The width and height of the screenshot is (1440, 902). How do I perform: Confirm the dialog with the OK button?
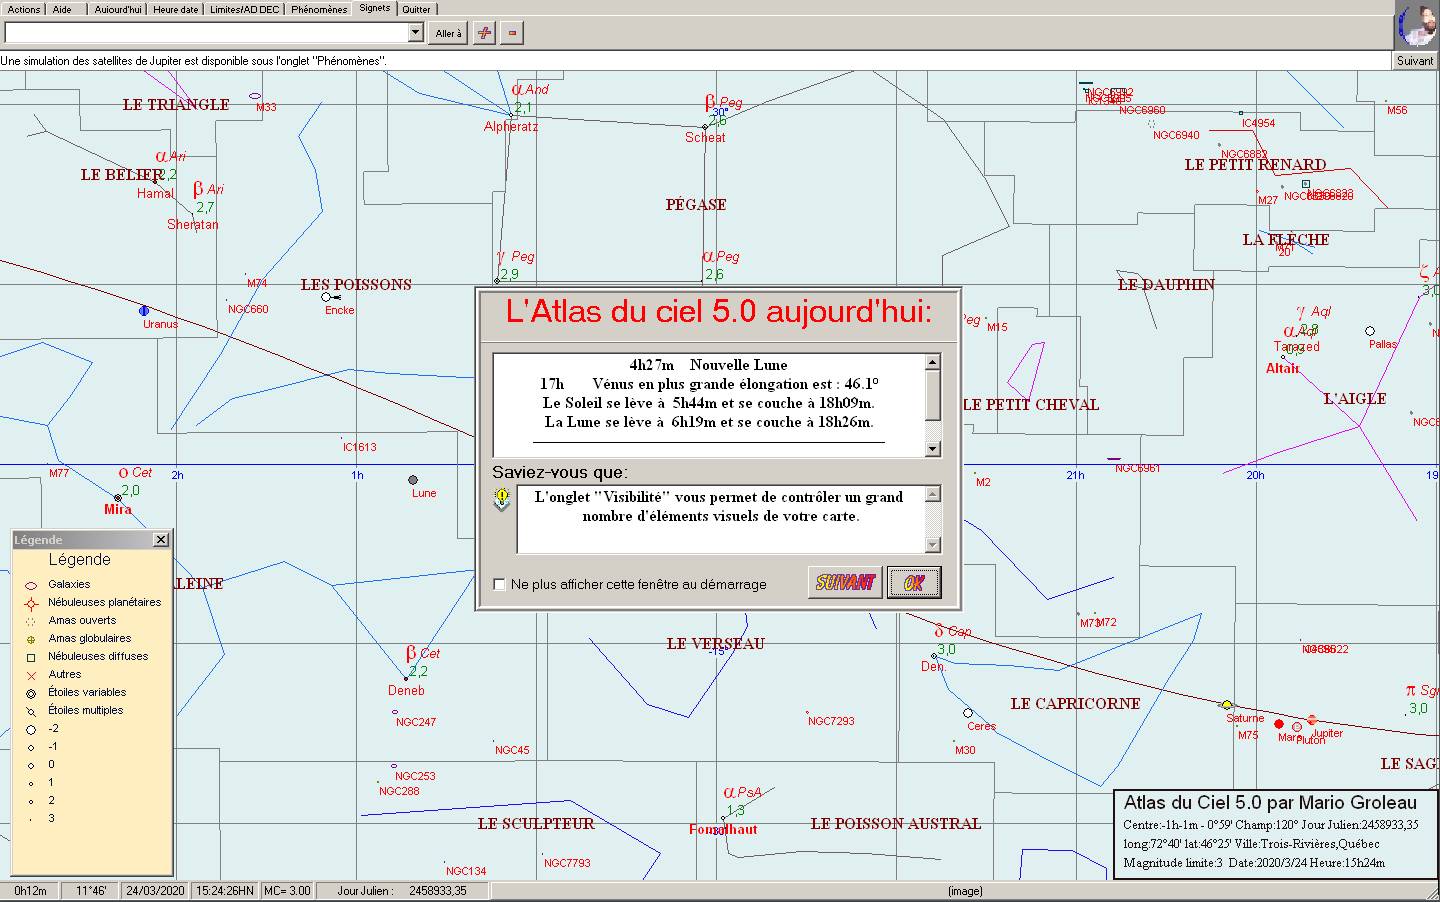914,582
